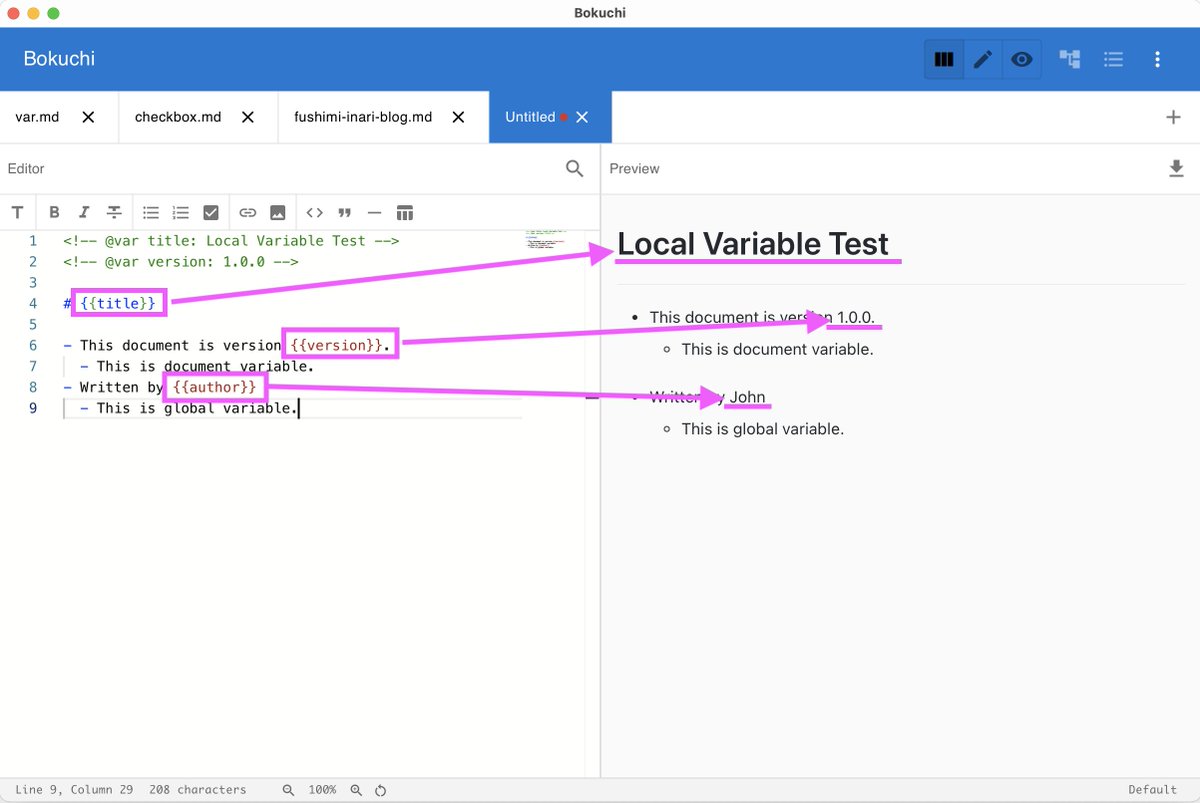1200x803 pixels.
Task: Open the heading text style tool
Action: (17, 212)
